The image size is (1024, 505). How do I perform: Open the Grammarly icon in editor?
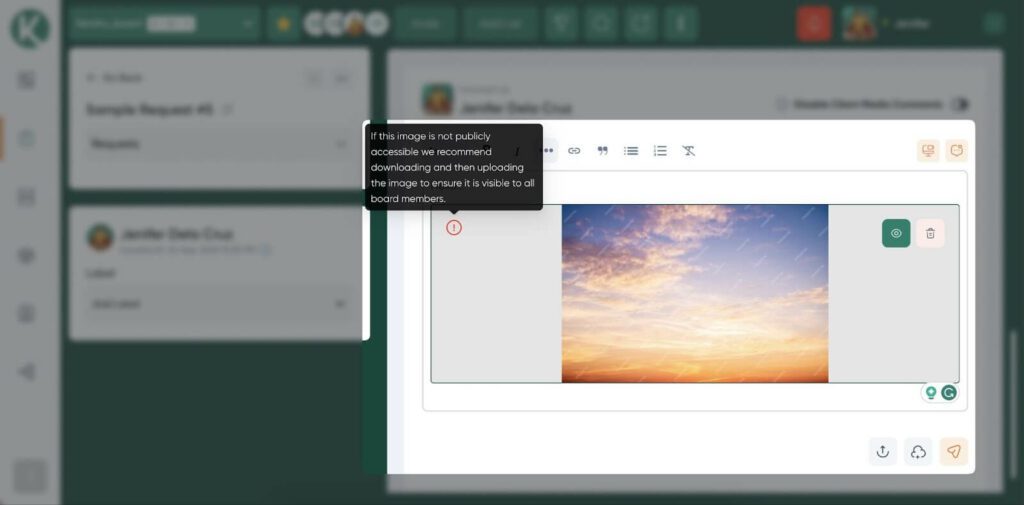point(949,393)
